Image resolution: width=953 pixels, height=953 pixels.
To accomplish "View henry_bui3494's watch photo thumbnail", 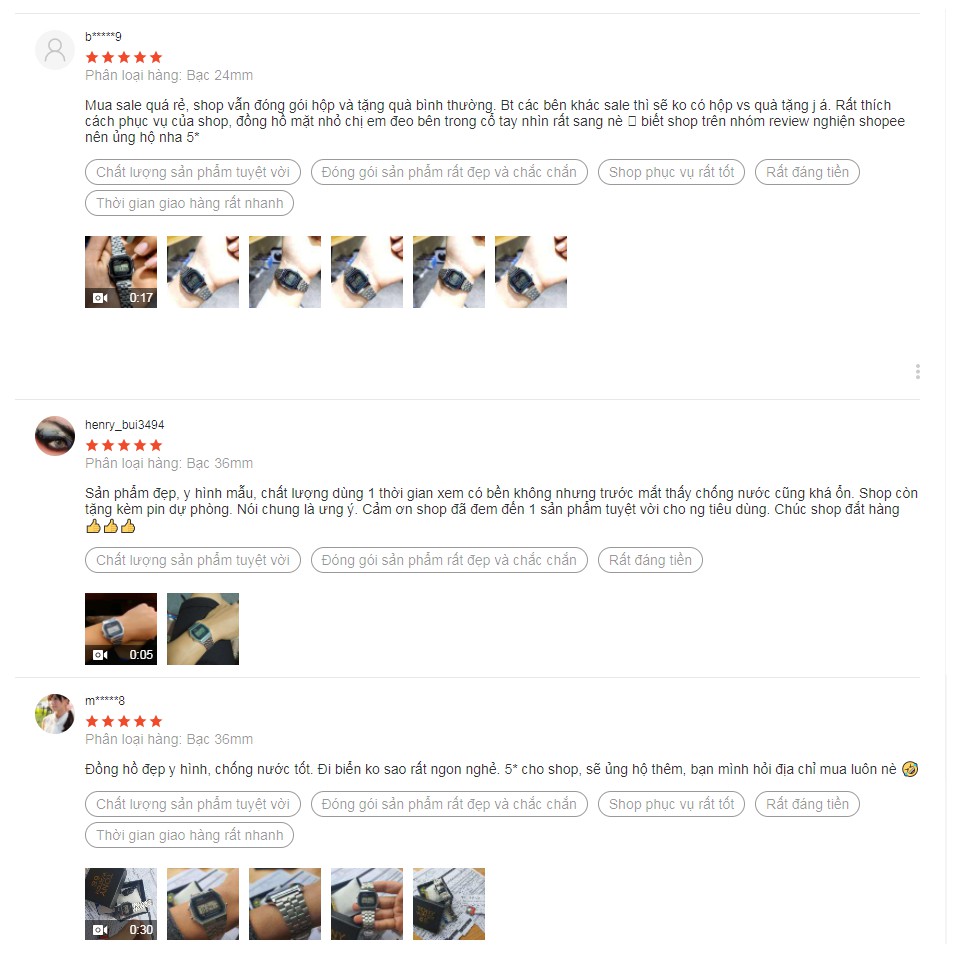I will coord(203,628).
